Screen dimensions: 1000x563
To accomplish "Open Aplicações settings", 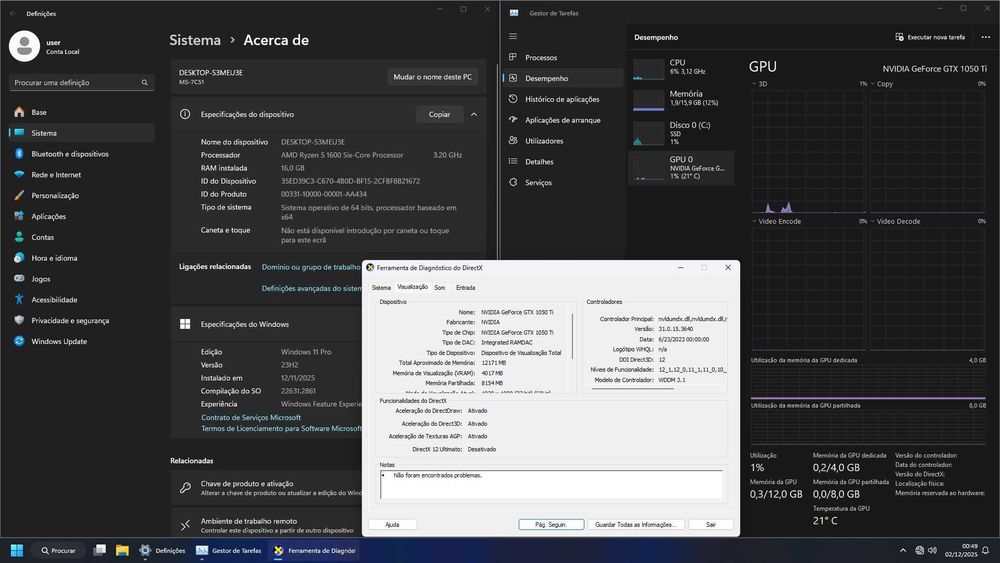I will 82,216.
